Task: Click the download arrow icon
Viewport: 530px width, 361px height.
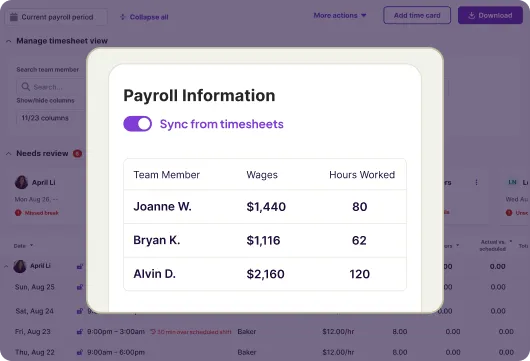Action: (472, 15)
